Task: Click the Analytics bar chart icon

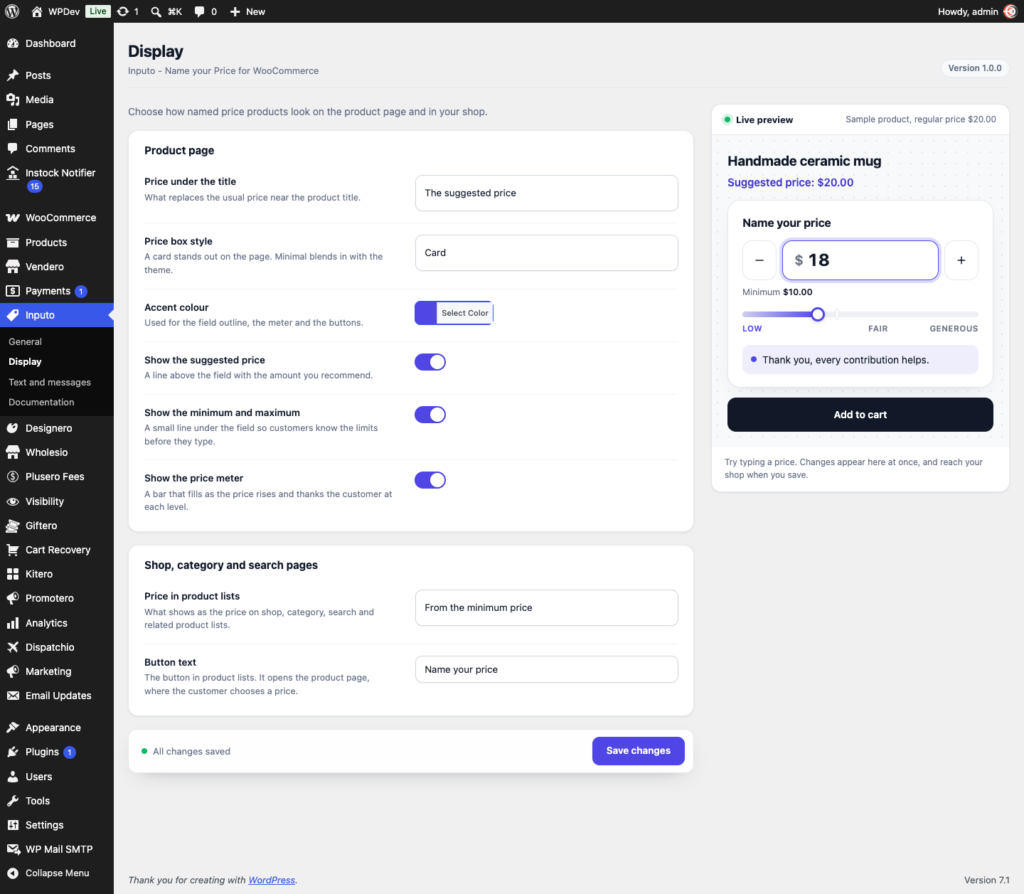Action: [x=12, y=622]
